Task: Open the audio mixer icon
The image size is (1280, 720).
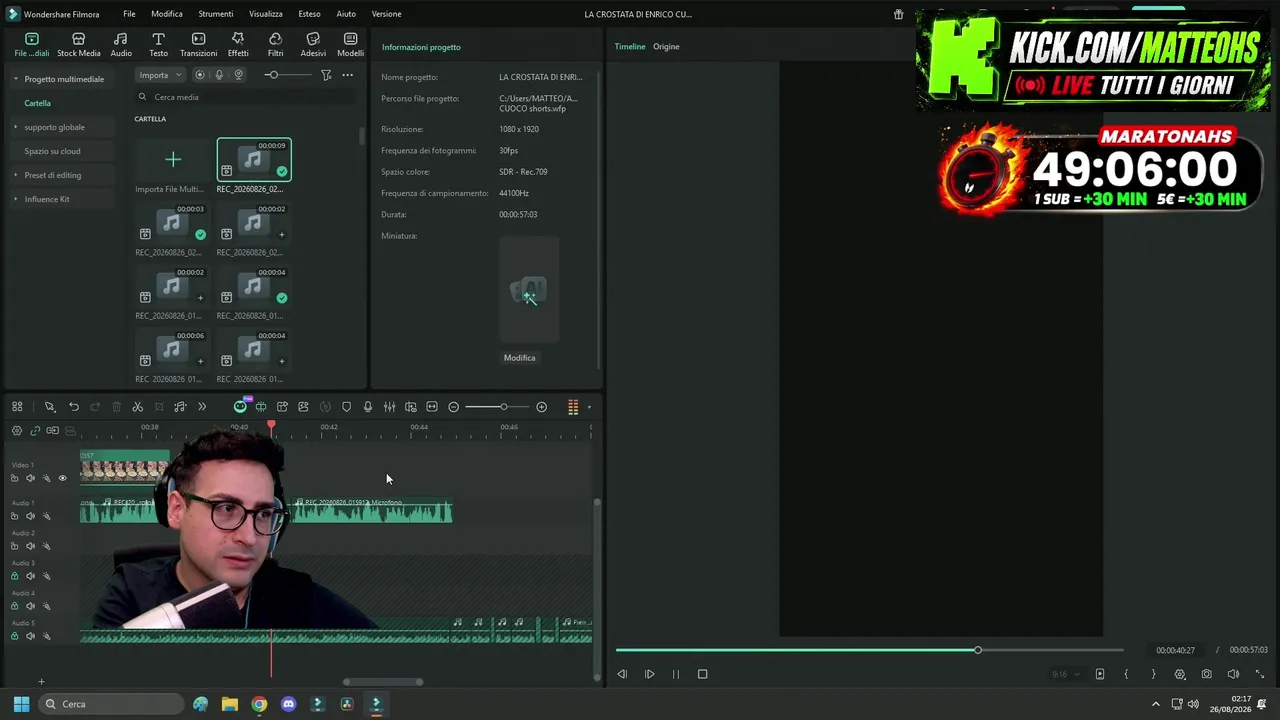Action: pos(389,407)
